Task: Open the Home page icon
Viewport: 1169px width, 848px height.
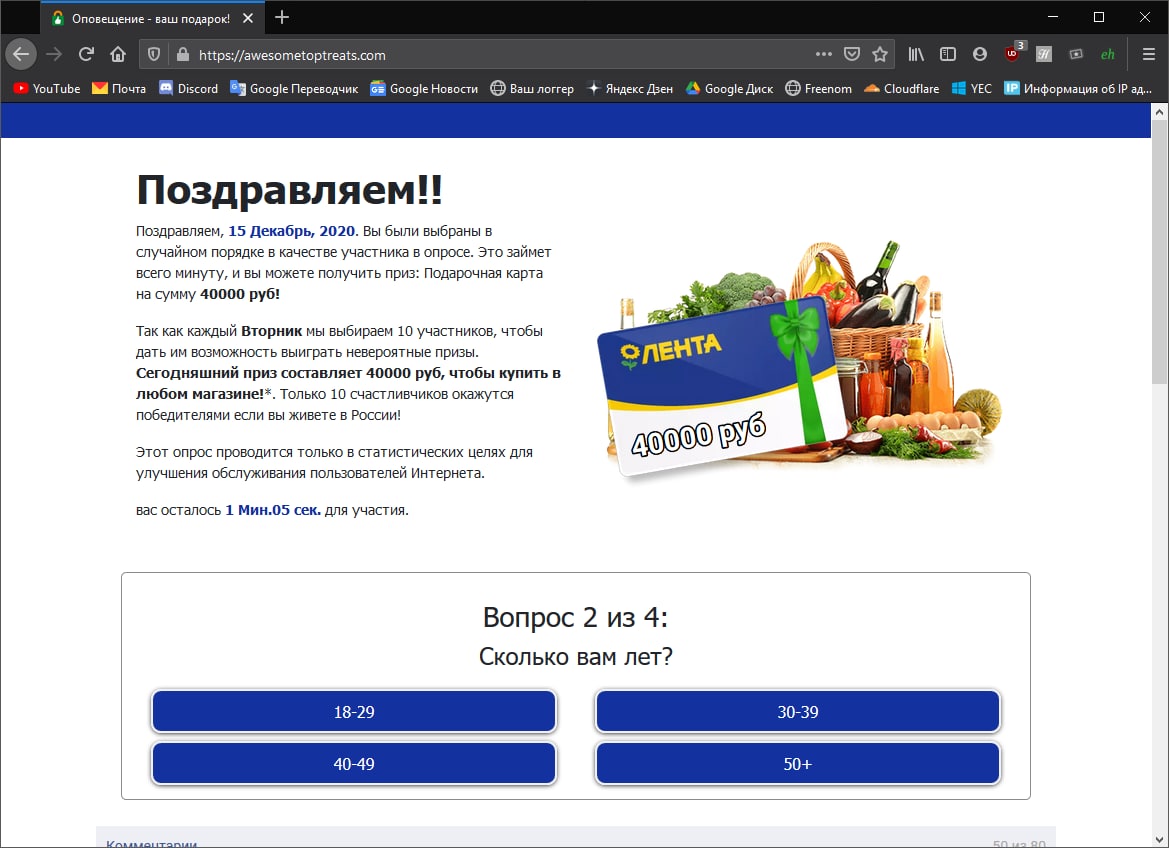Action: pos(118,54)
